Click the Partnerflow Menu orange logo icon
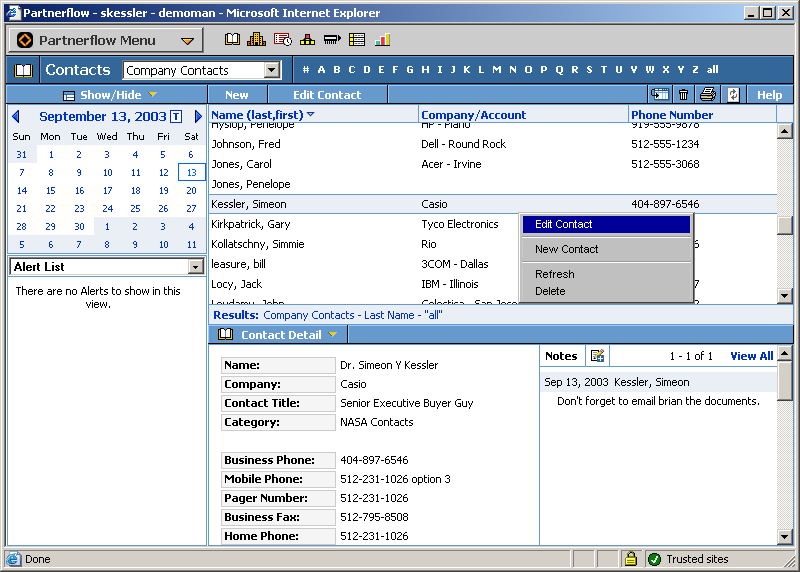800x572 pixels. (24, 40)
